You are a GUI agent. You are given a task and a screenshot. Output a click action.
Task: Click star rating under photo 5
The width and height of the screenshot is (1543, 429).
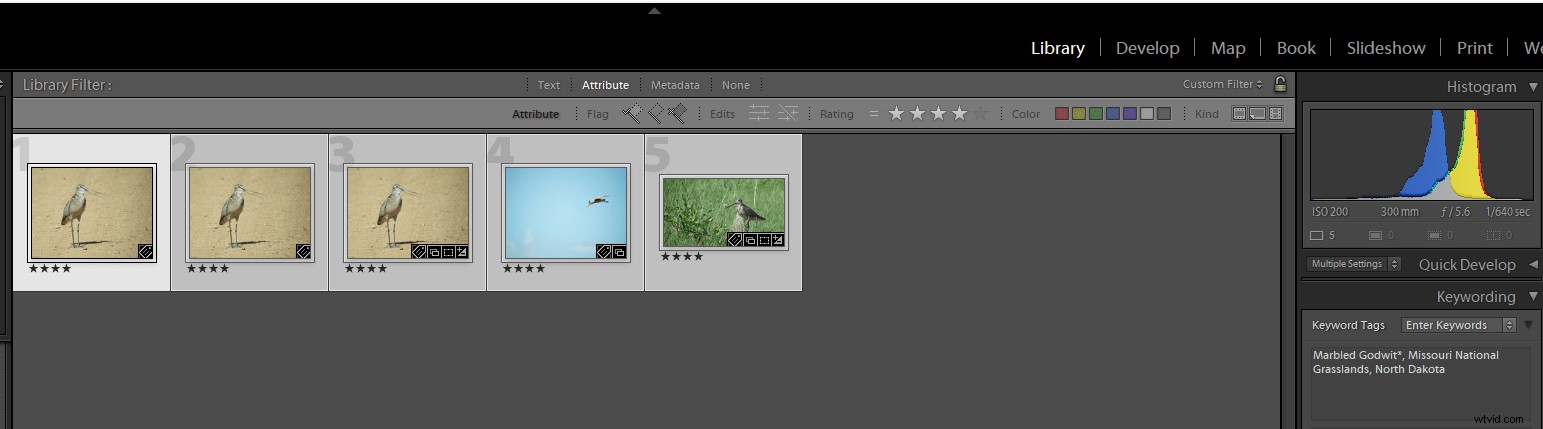[682, 257]
